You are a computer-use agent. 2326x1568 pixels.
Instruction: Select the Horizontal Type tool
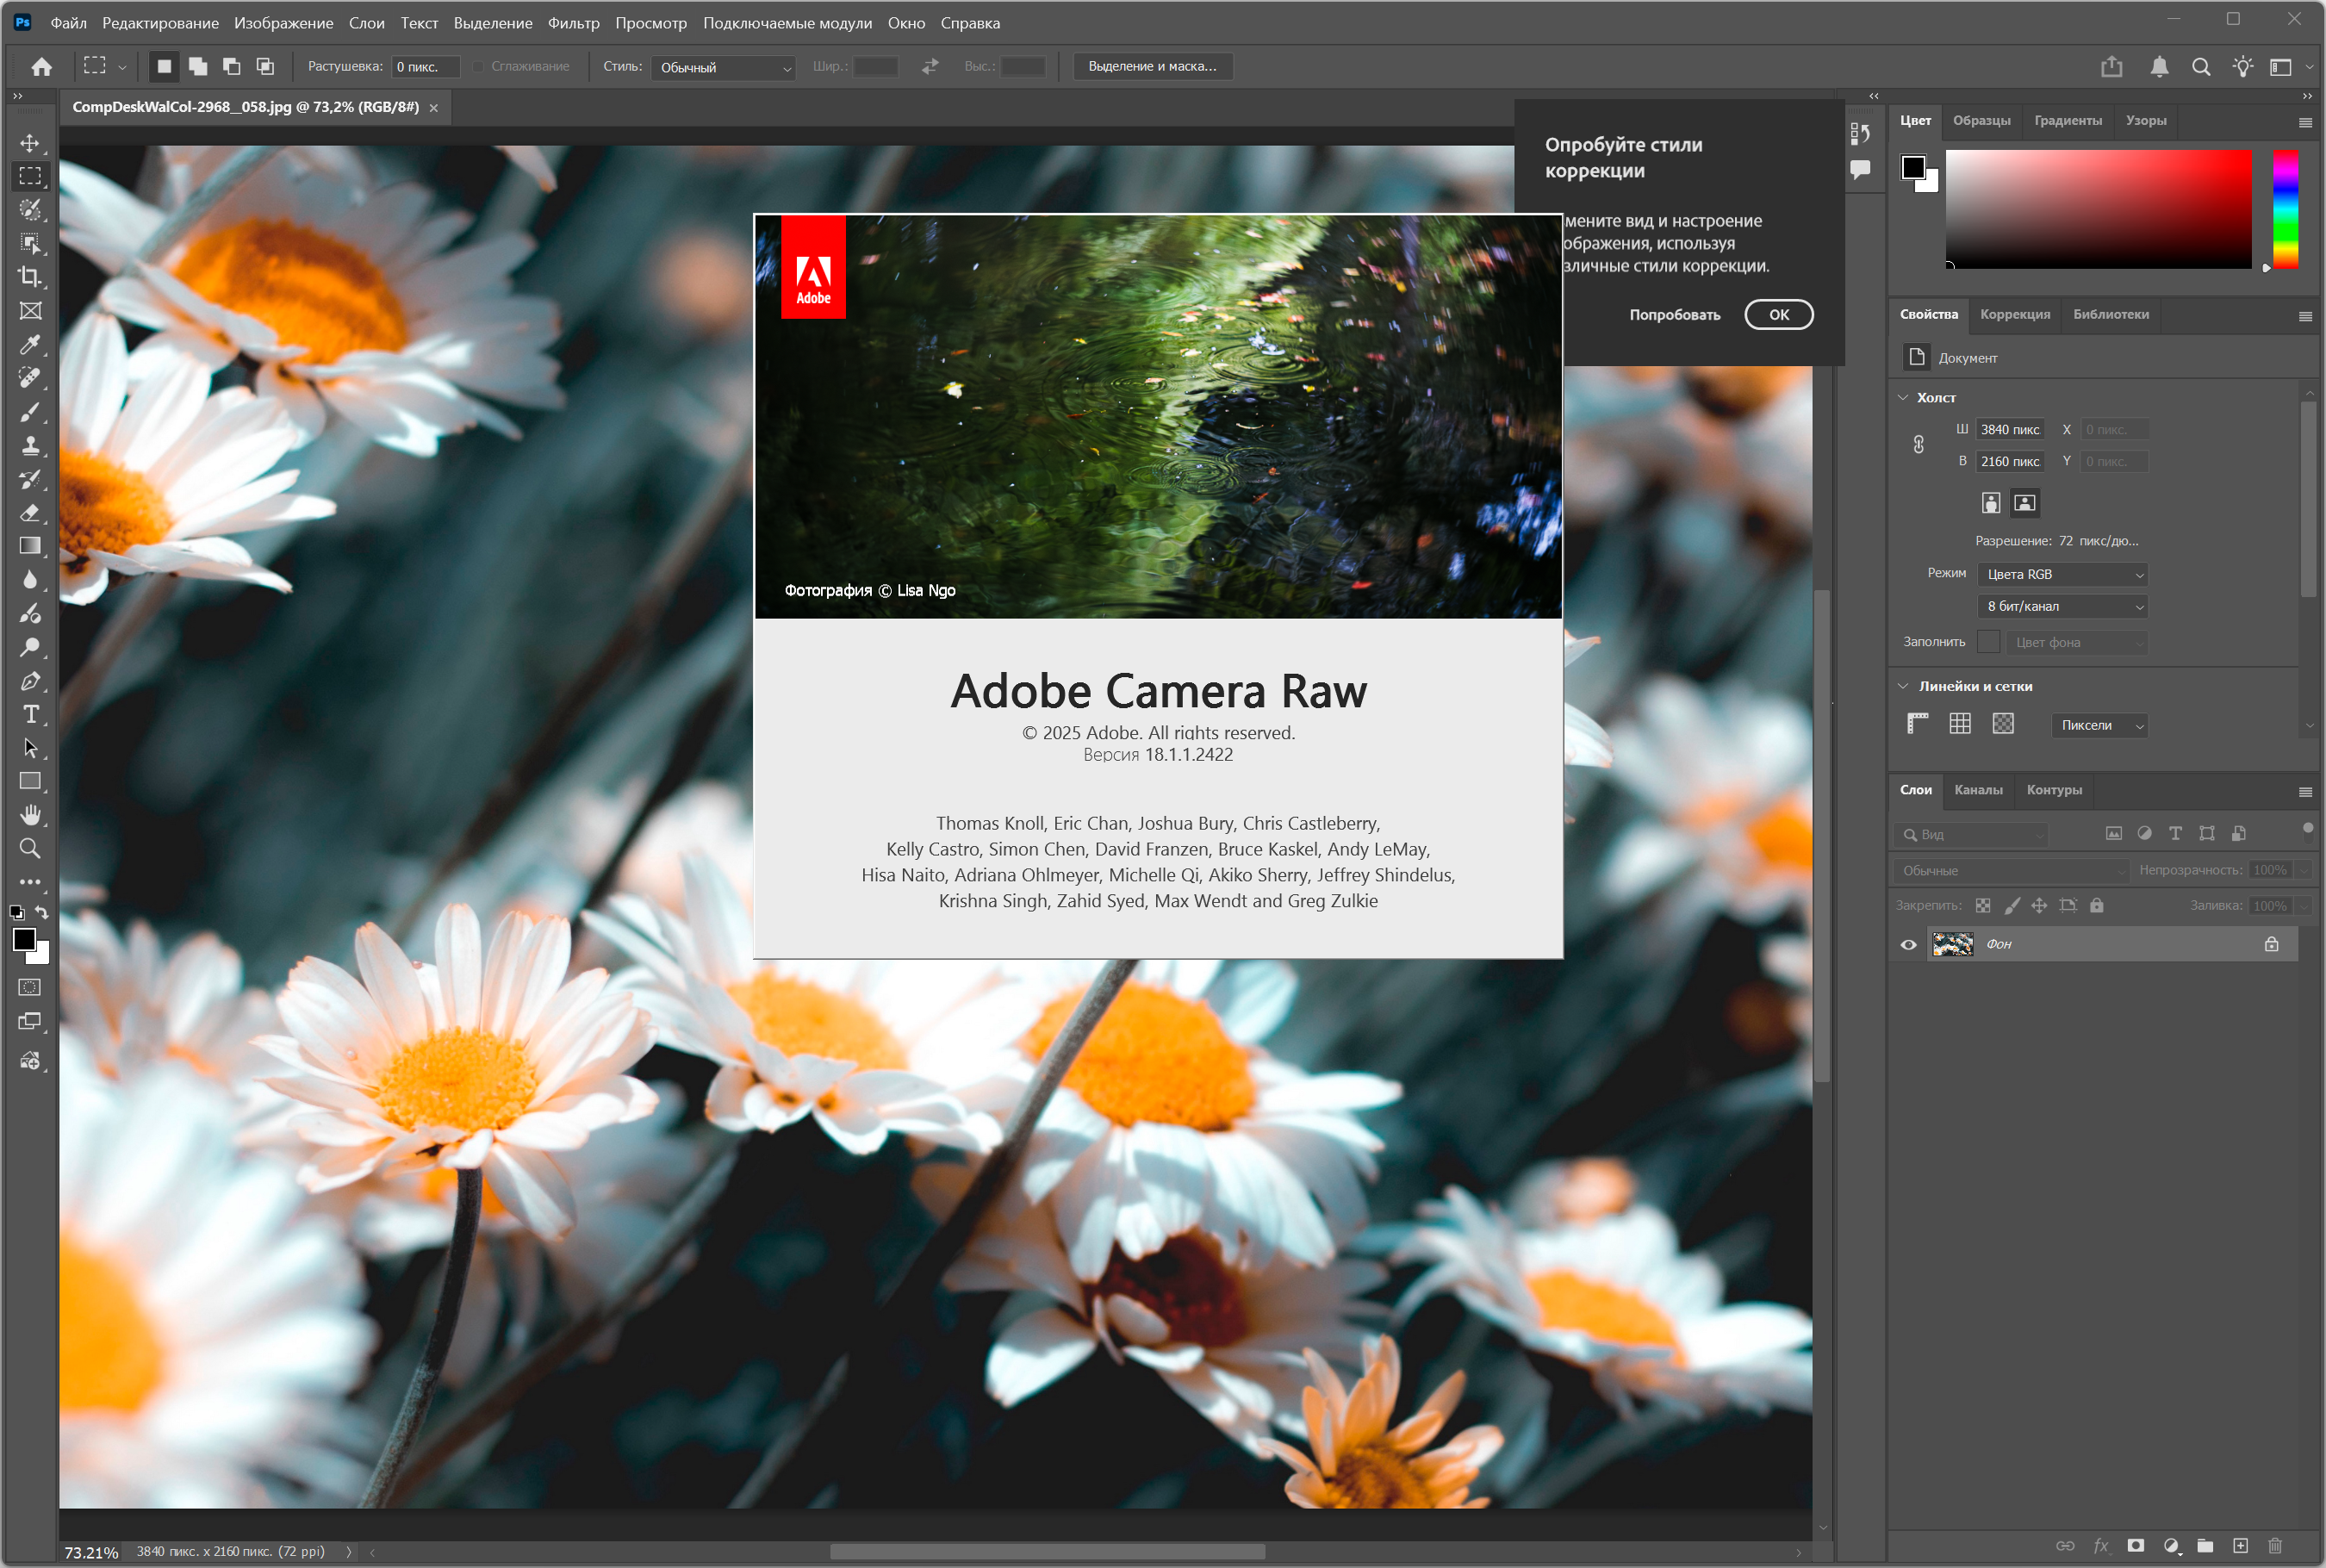click(30, 714)
